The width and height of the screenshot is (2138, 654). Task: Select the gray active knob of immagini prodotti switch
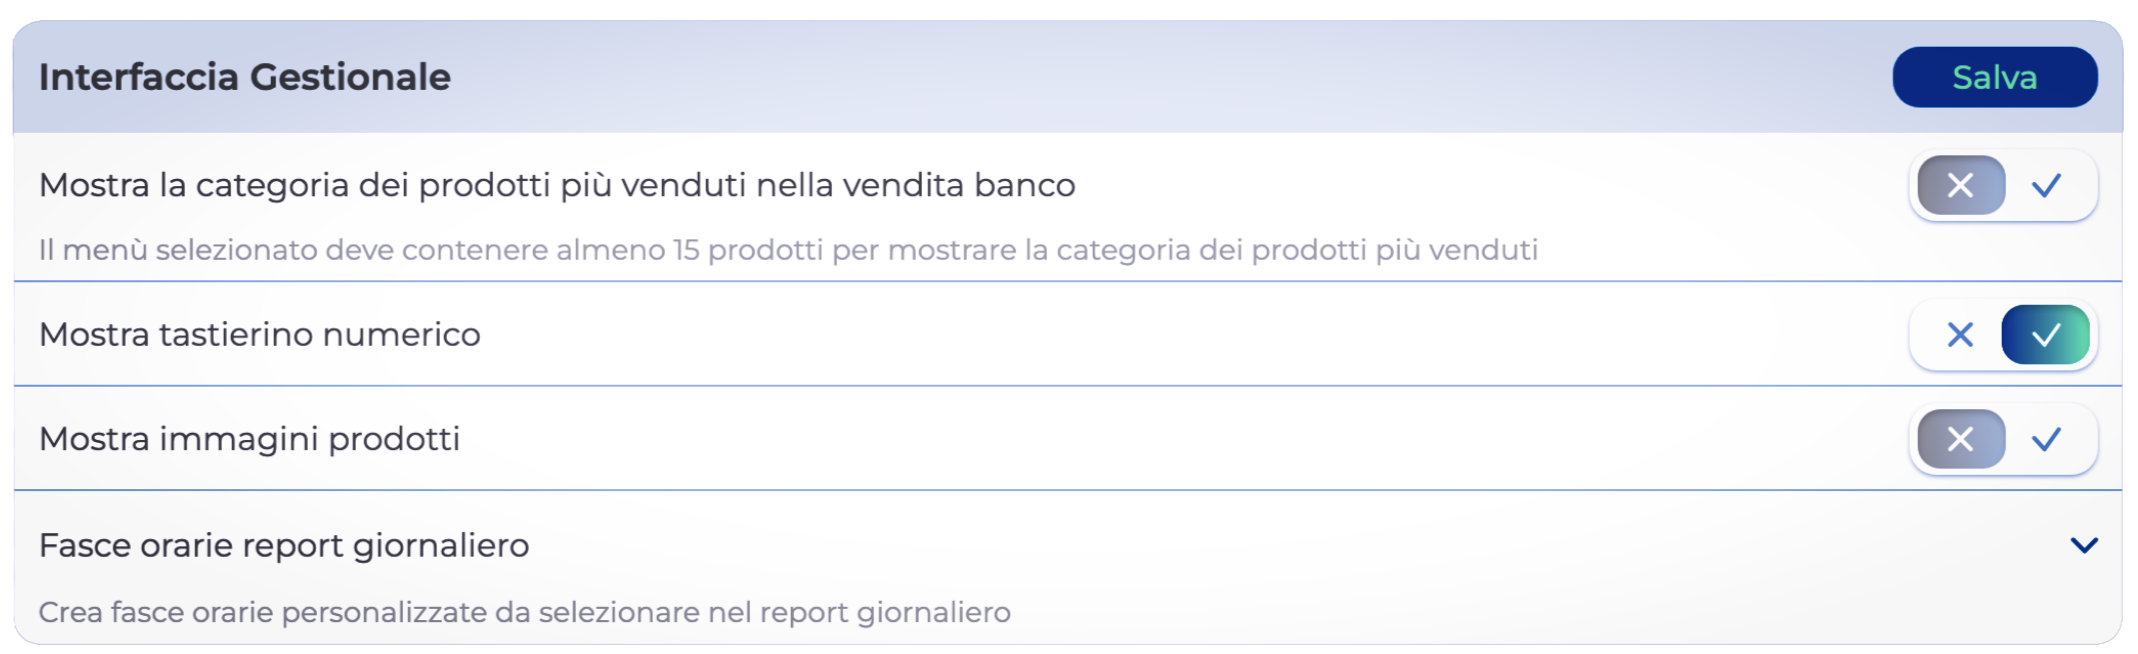1960,439
